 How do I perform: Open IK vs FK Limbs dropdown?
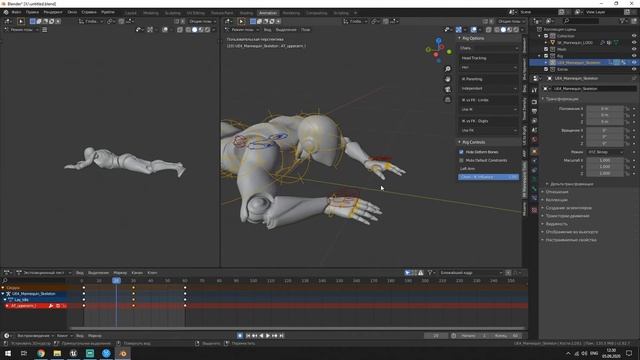489,109
